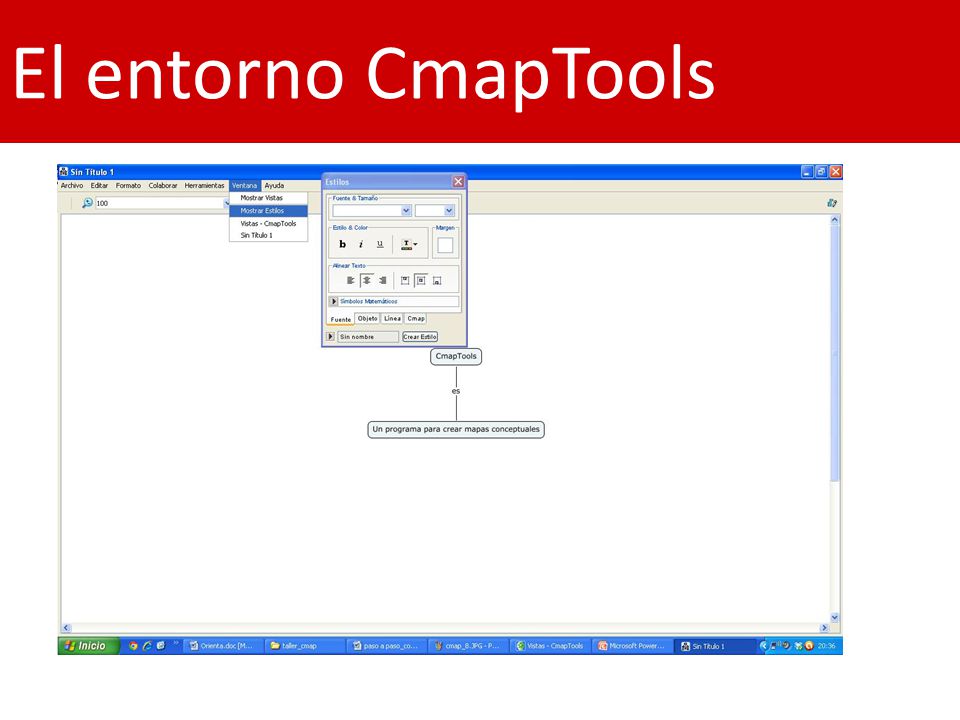Switch to Vistas - CmapTools taskbar button

550,646
